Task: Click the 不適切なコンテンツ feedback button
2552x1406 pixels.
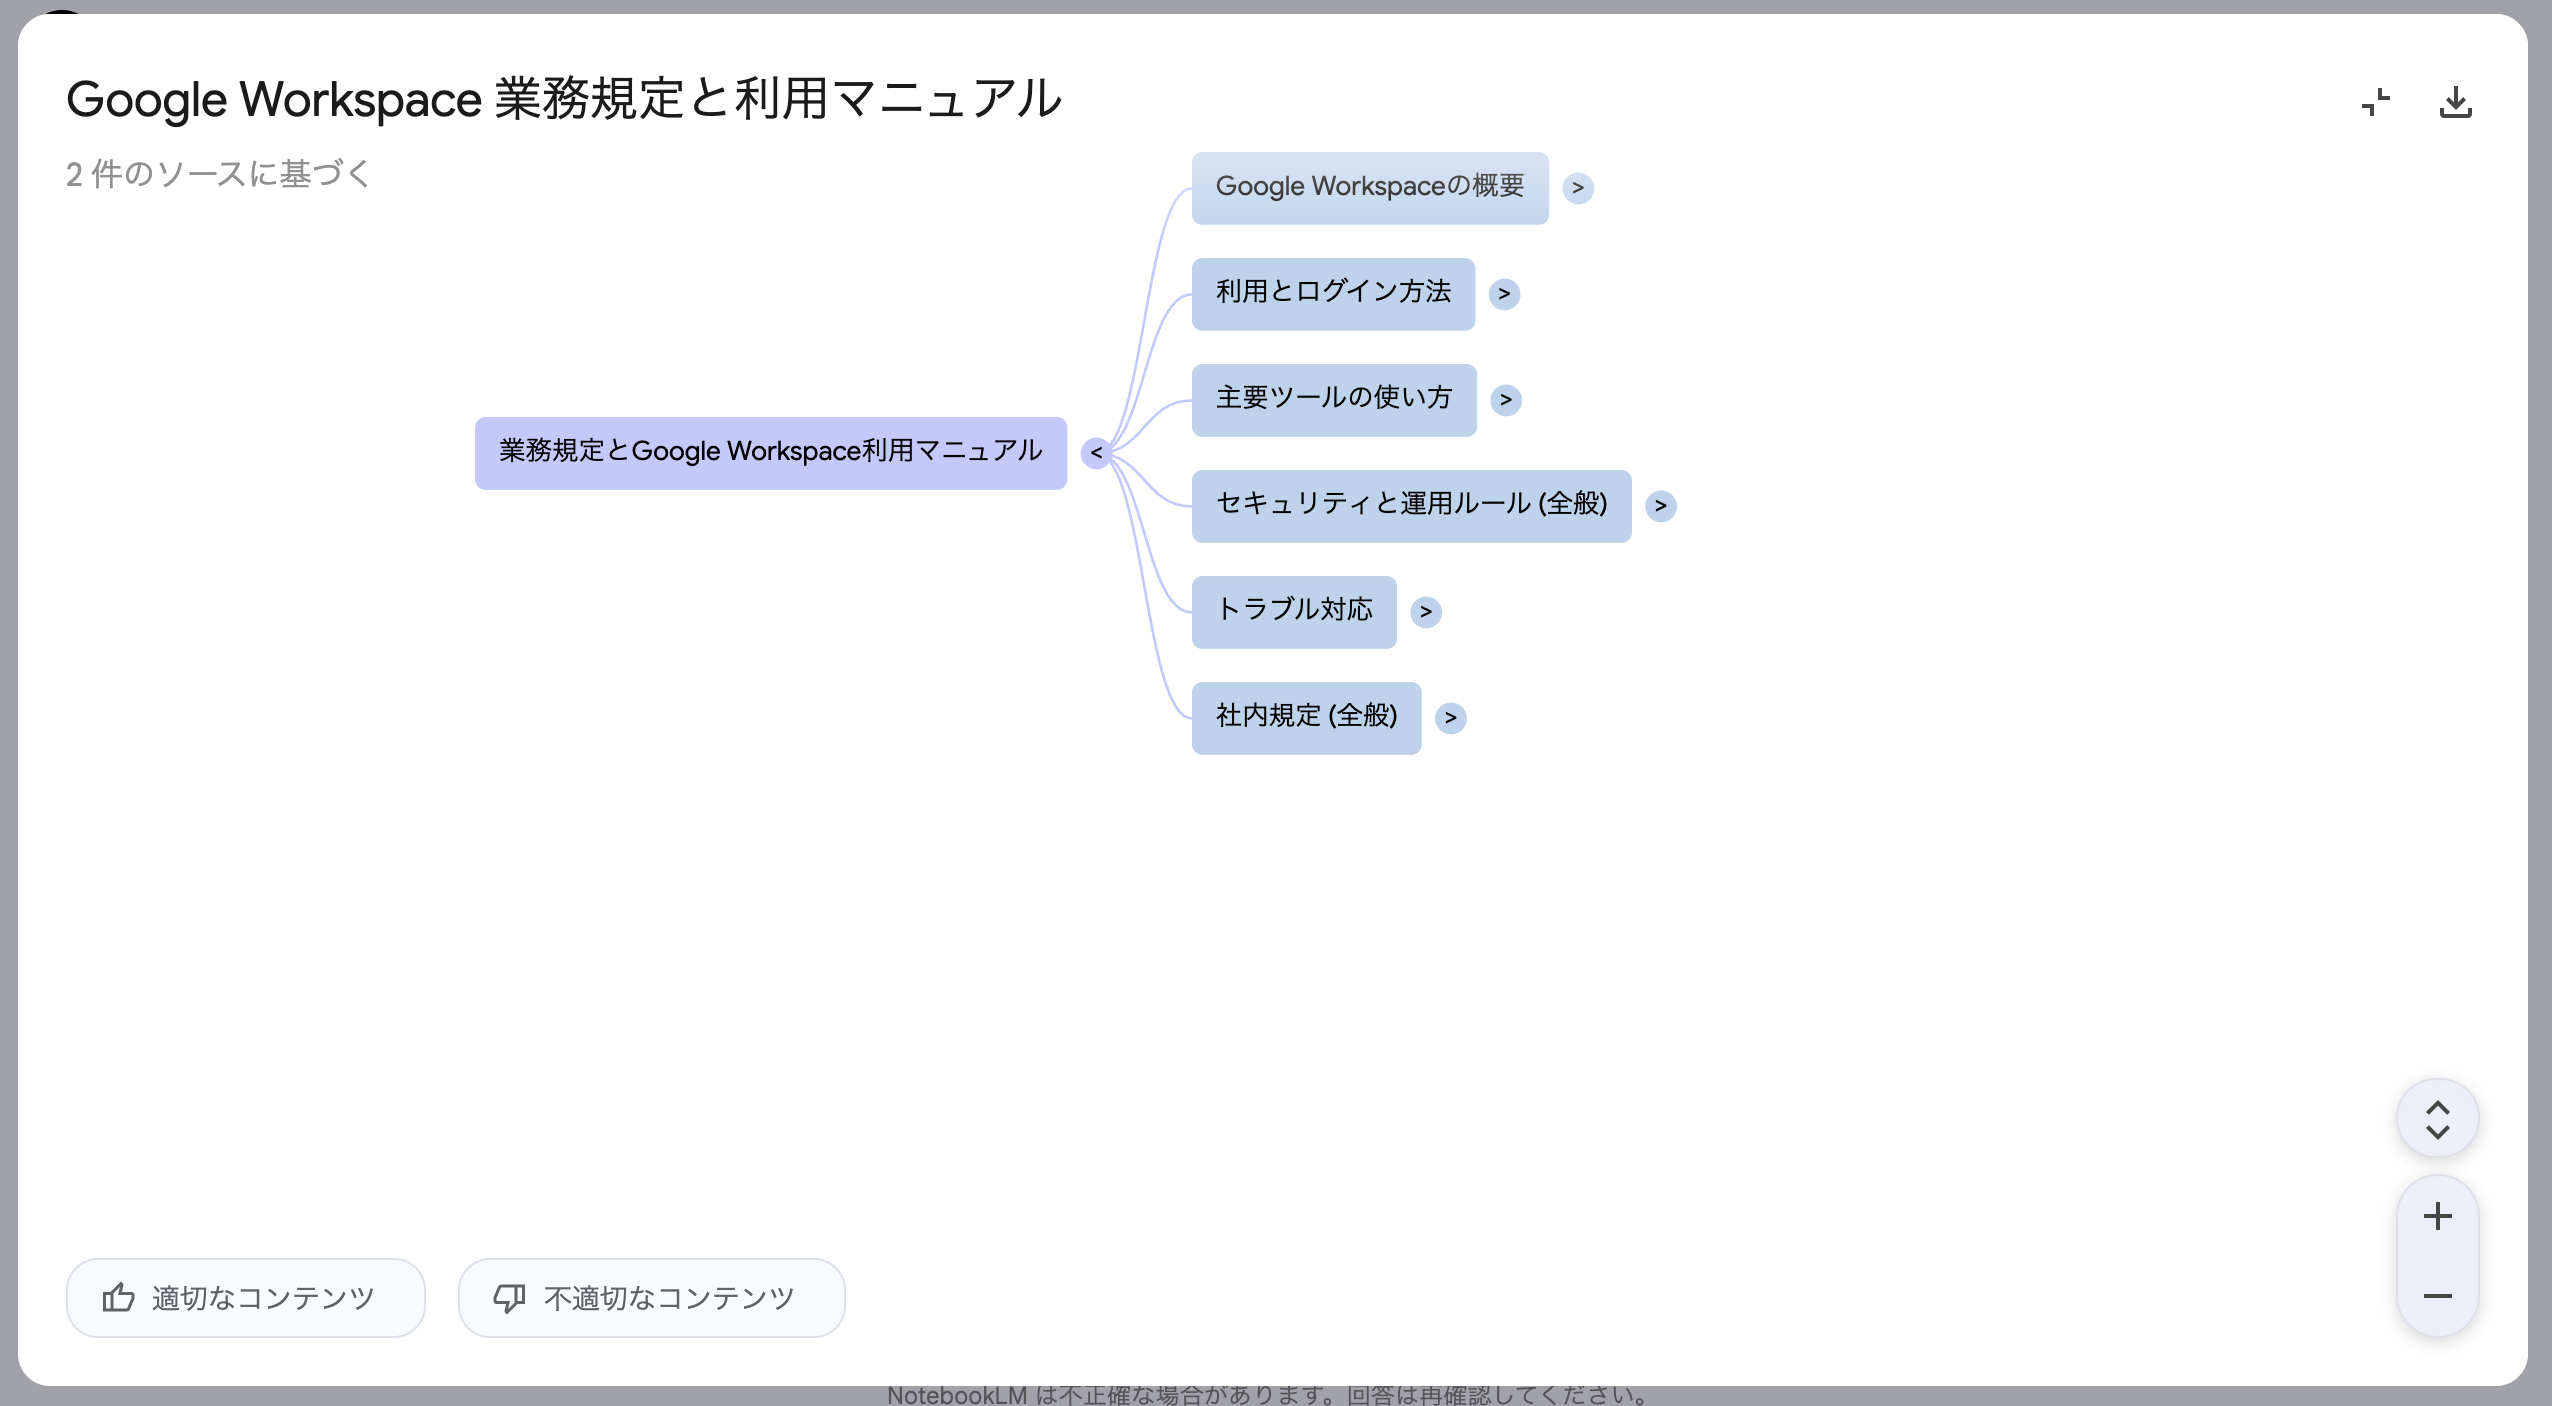Action: (x=650, y=1297)
